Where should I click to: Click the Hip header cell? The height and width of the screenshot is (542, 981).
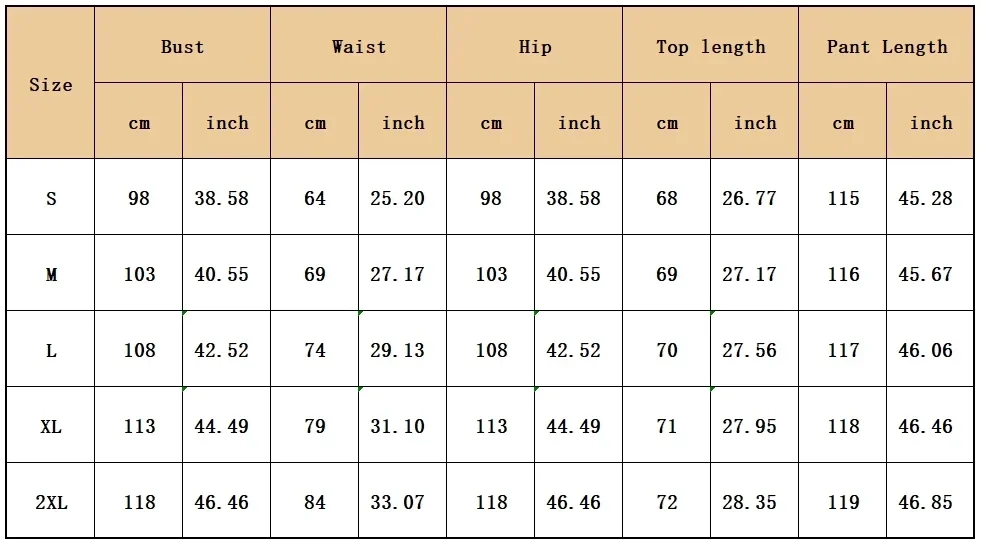(535, 45)
